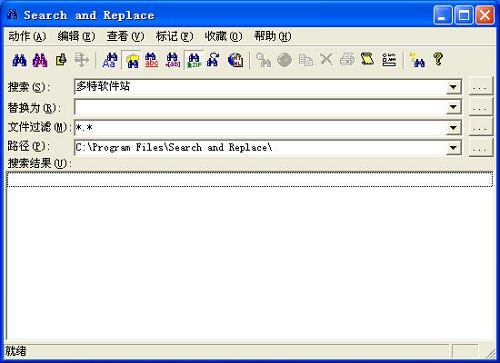Click the grayed round stop icon

click(x=284, y=60)
